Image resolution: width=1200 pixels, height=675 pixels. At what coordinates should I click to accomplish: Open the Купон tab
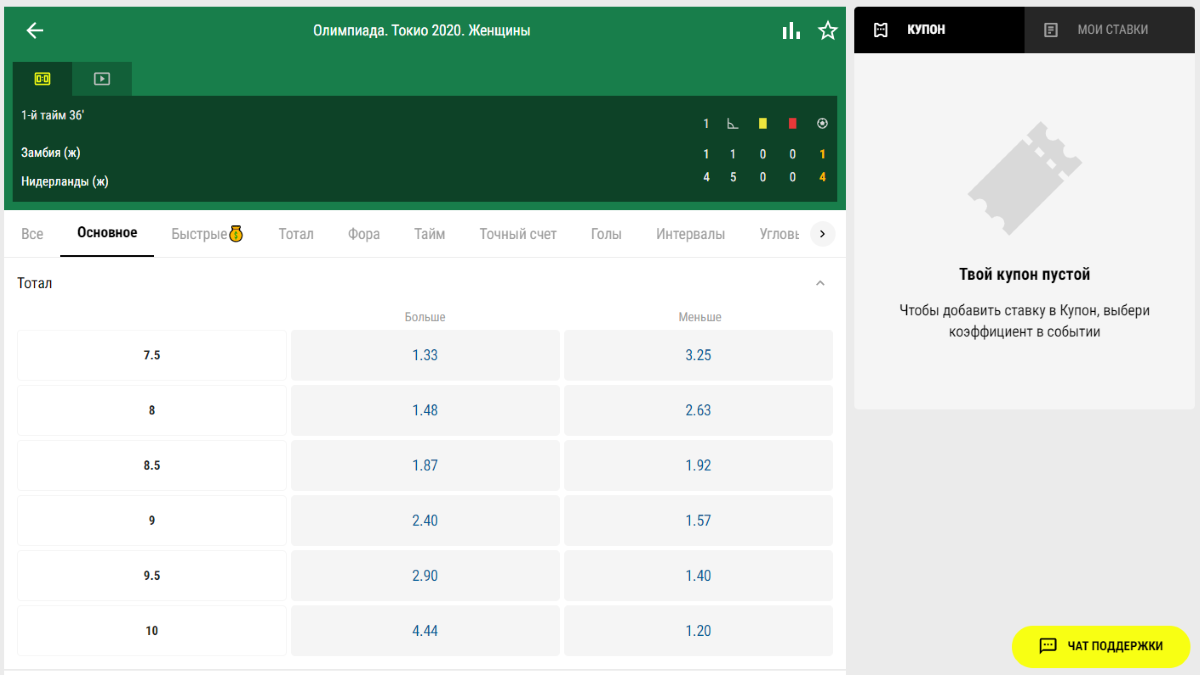(938, 30)
